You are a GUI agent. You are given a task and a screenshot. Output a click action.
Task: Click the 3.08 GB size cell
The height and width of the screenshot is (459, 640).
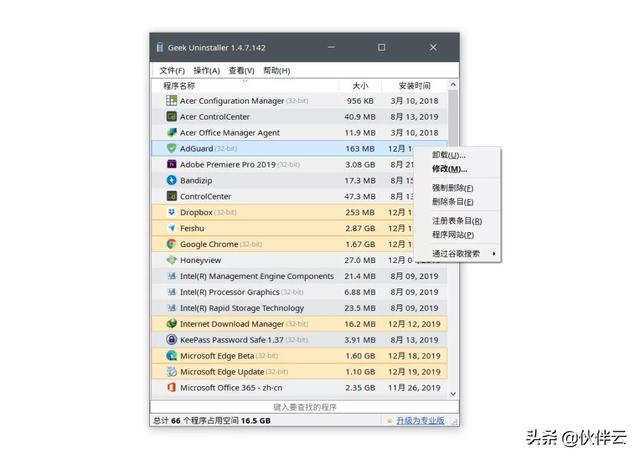(x=360, y=164)
